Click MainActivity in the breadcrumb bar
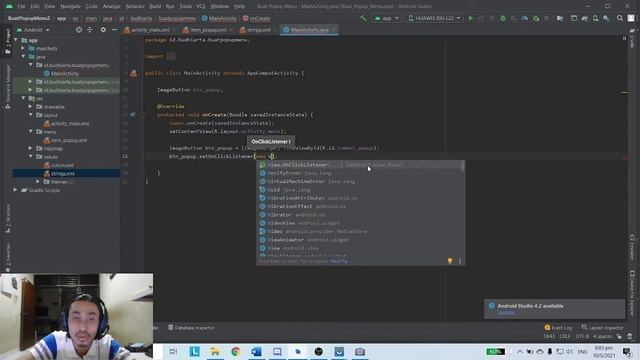Viewport: 640px width, 360px height. pyautogui.click(x=219, y=18)
